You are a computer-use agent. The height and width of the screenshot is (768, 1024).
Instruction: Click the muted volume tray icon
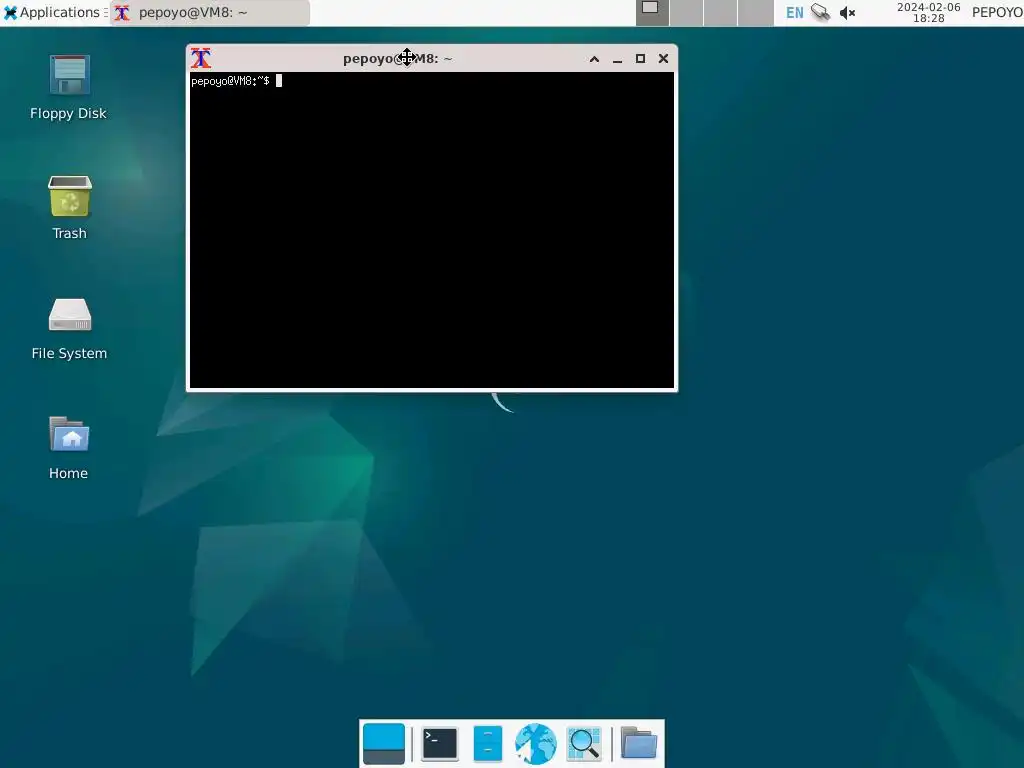click(x=847, y=13)
